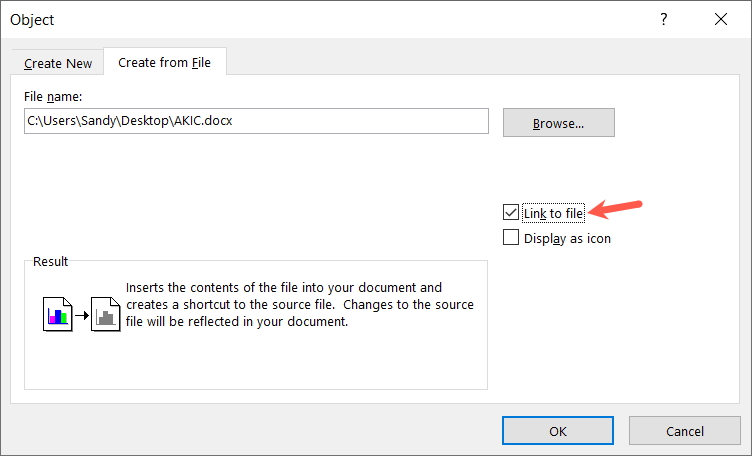Image resolution: width=752 pixels, height=456 pixels.
Task: Click the Help question mark icon
Action: click(665, 19)
